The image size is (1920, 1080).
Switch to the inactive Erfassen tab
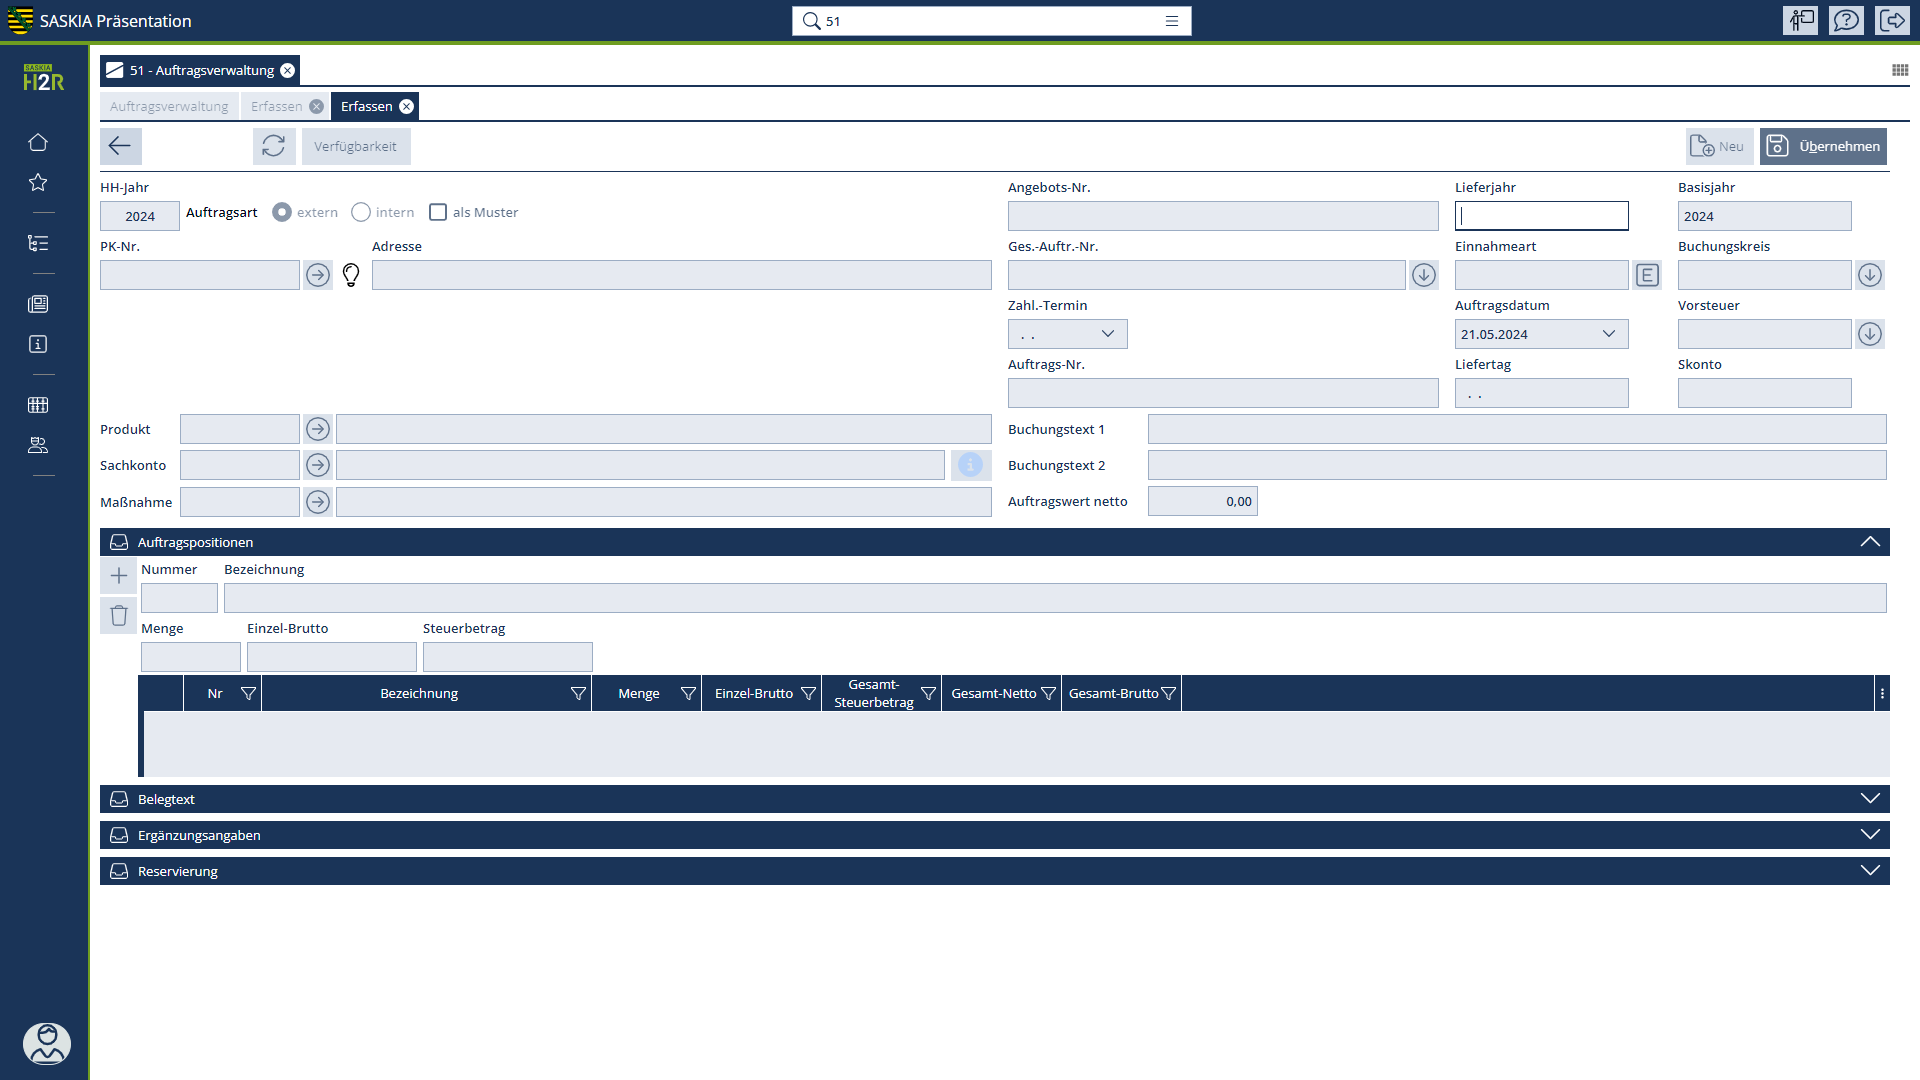(x=276, y=106)
